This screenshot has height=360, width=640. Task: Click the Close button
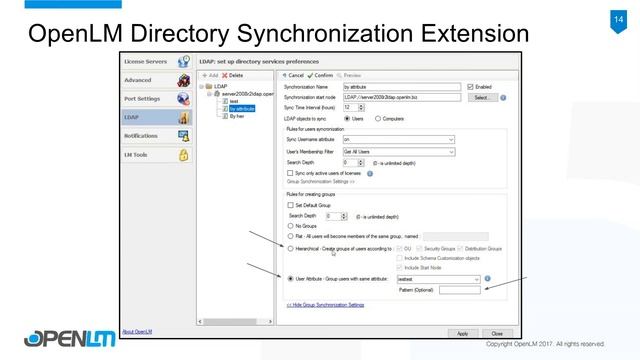tap(497, 333)
